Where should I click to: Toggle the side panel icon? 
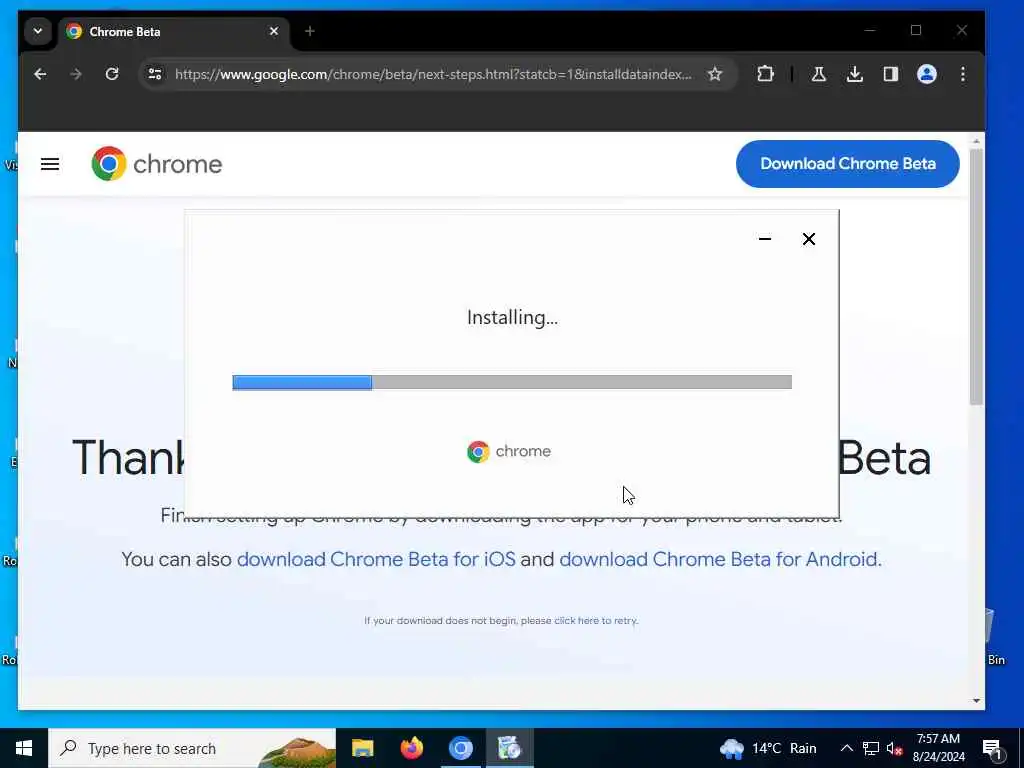tap(891, 74)
